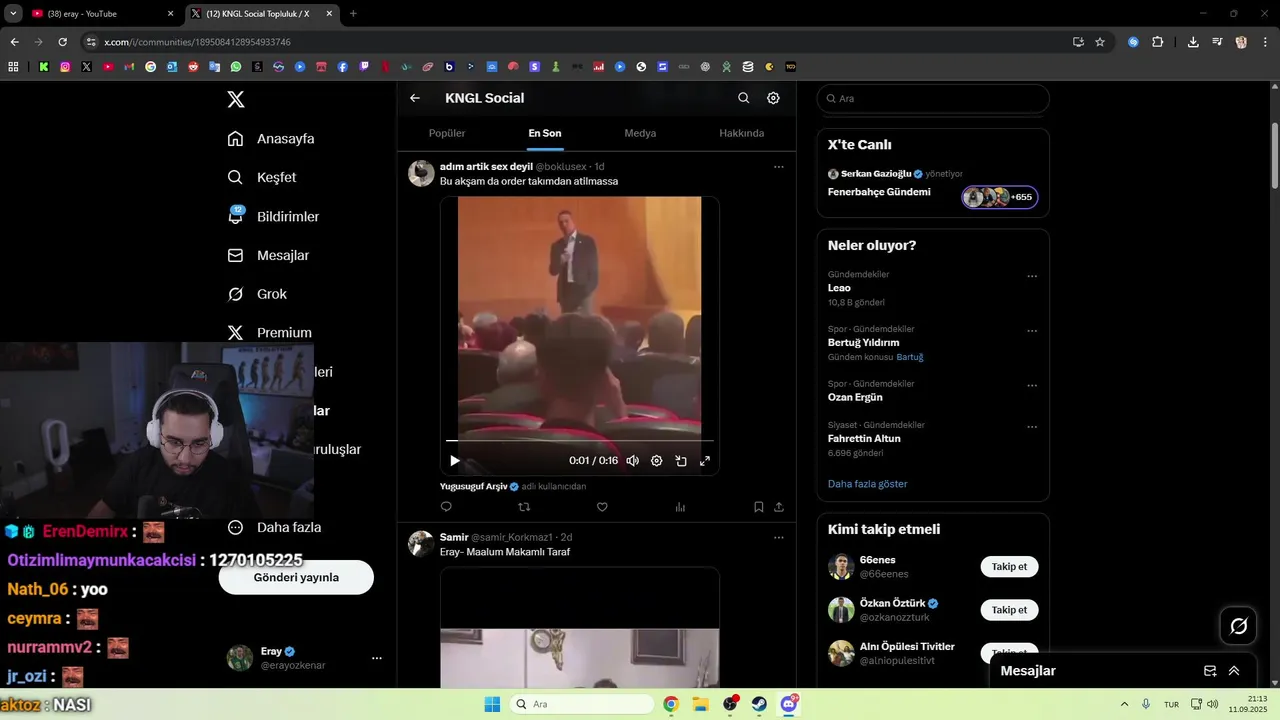Expand the Daha fazla menu

pos(274,527)
